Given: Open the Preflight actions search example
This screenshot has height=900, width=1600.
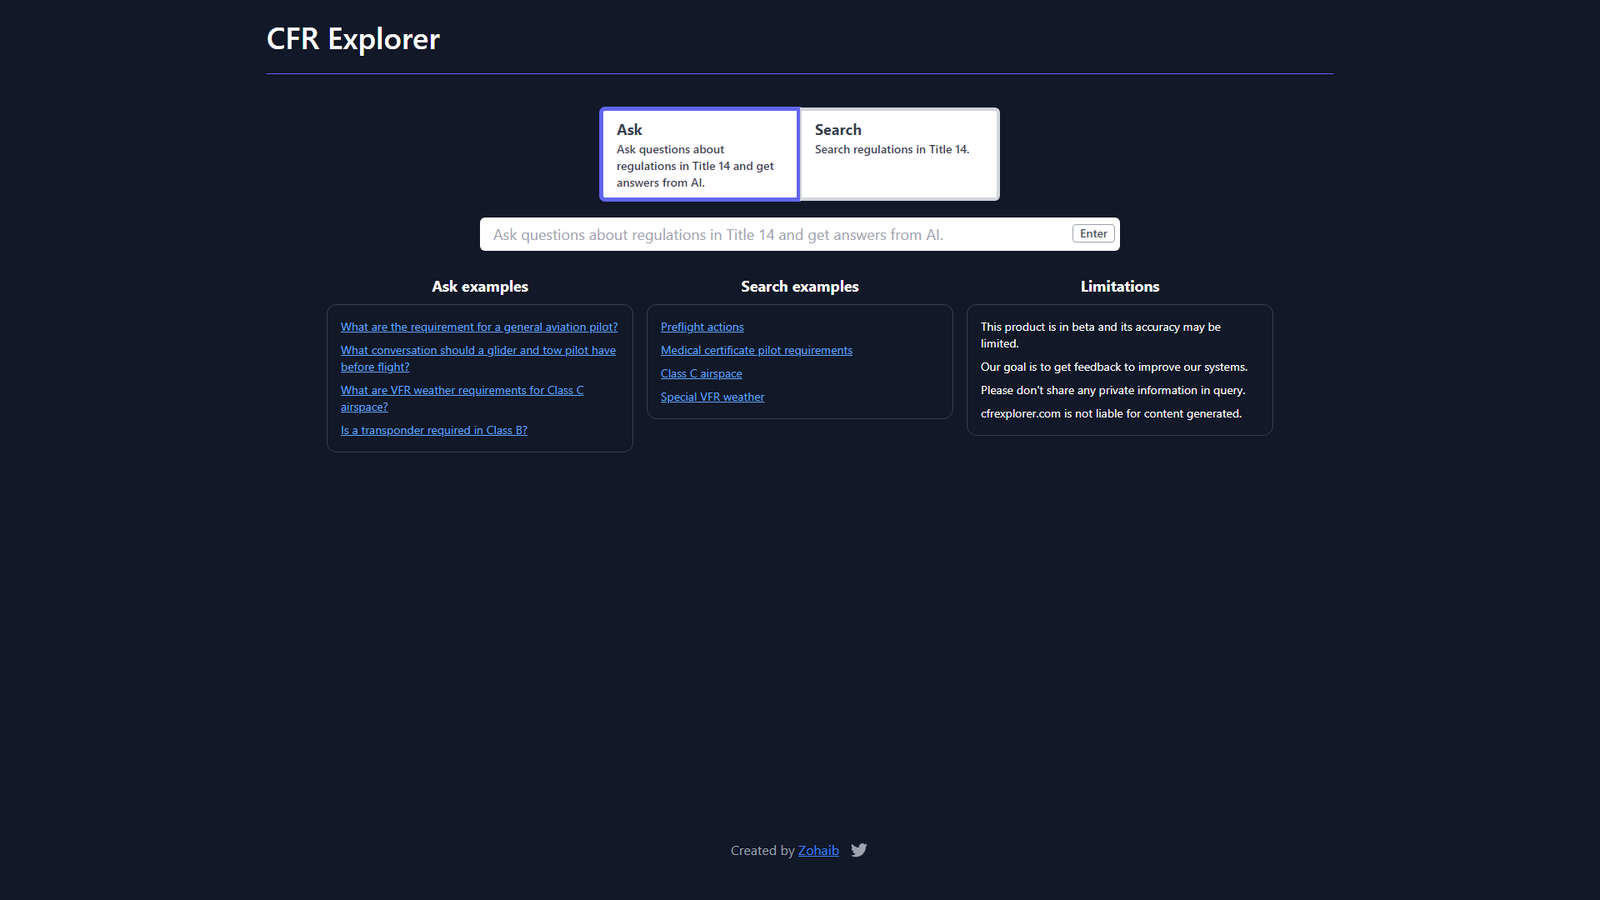Looking at the screenshot, I should click(x=702, y=327).
